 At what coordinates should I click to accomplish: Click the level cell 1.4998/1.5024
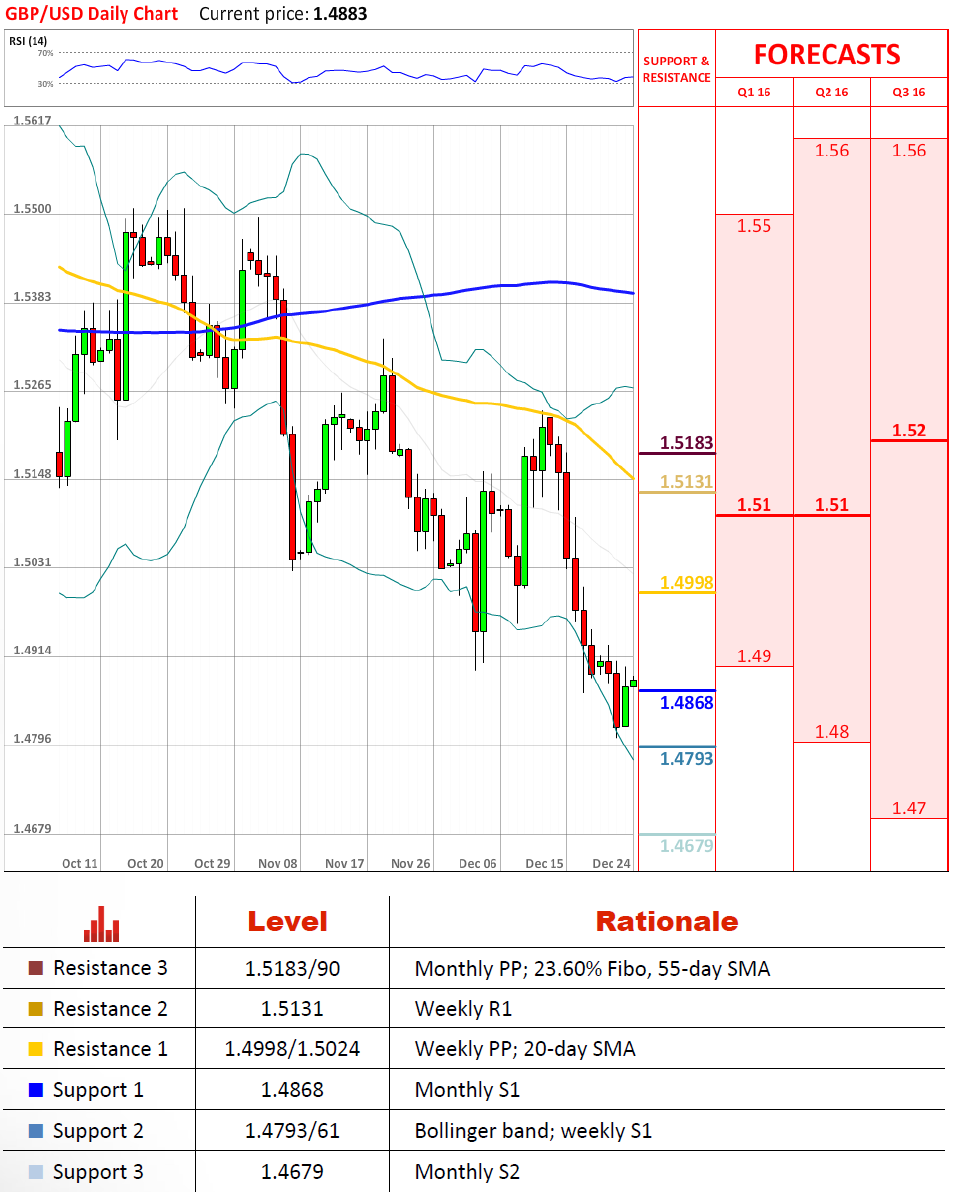[293, 1049]
